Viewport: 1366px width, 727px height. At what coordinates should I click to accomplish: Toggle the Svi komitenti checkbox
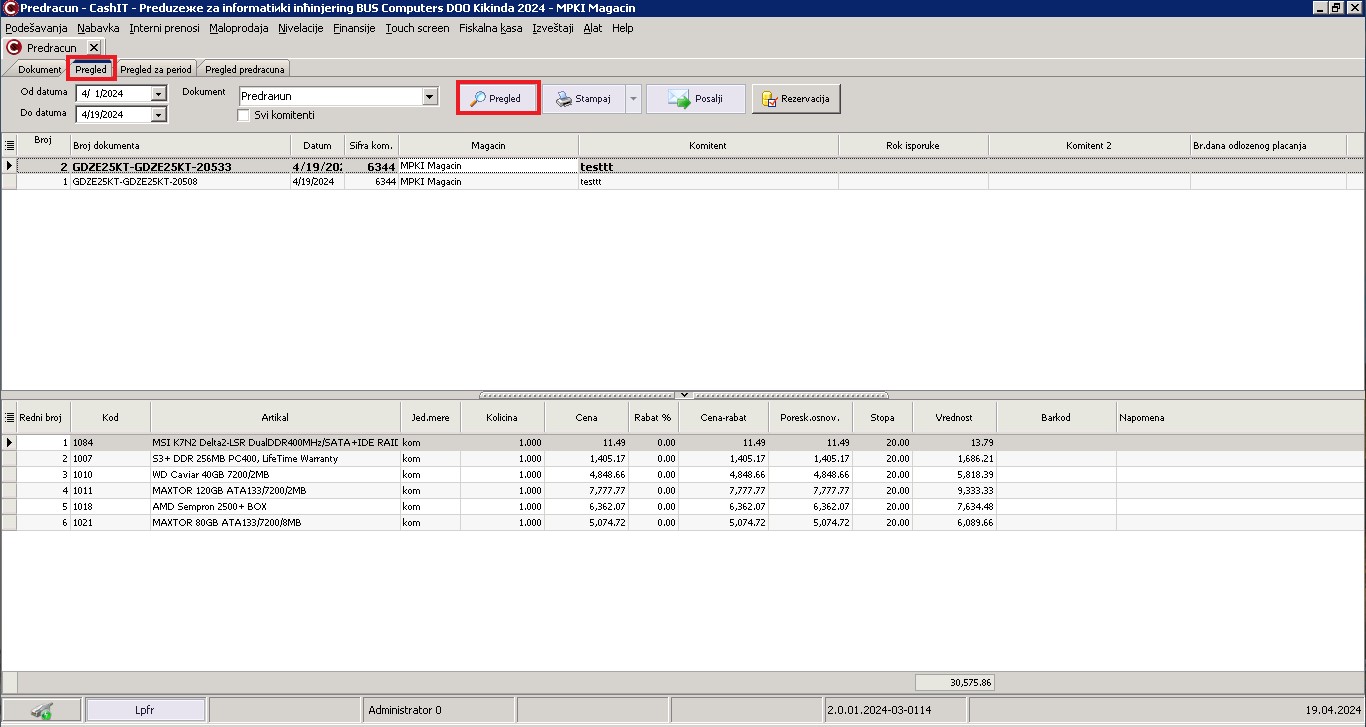coord(243,115)
